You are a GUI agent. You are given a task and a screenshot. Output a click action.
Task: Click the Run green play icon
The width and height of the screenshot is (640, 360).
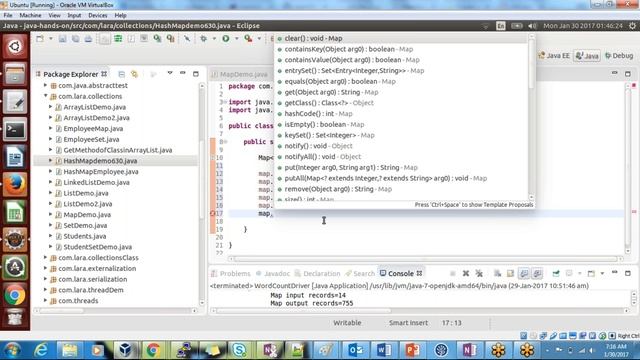tap(226, 38)
